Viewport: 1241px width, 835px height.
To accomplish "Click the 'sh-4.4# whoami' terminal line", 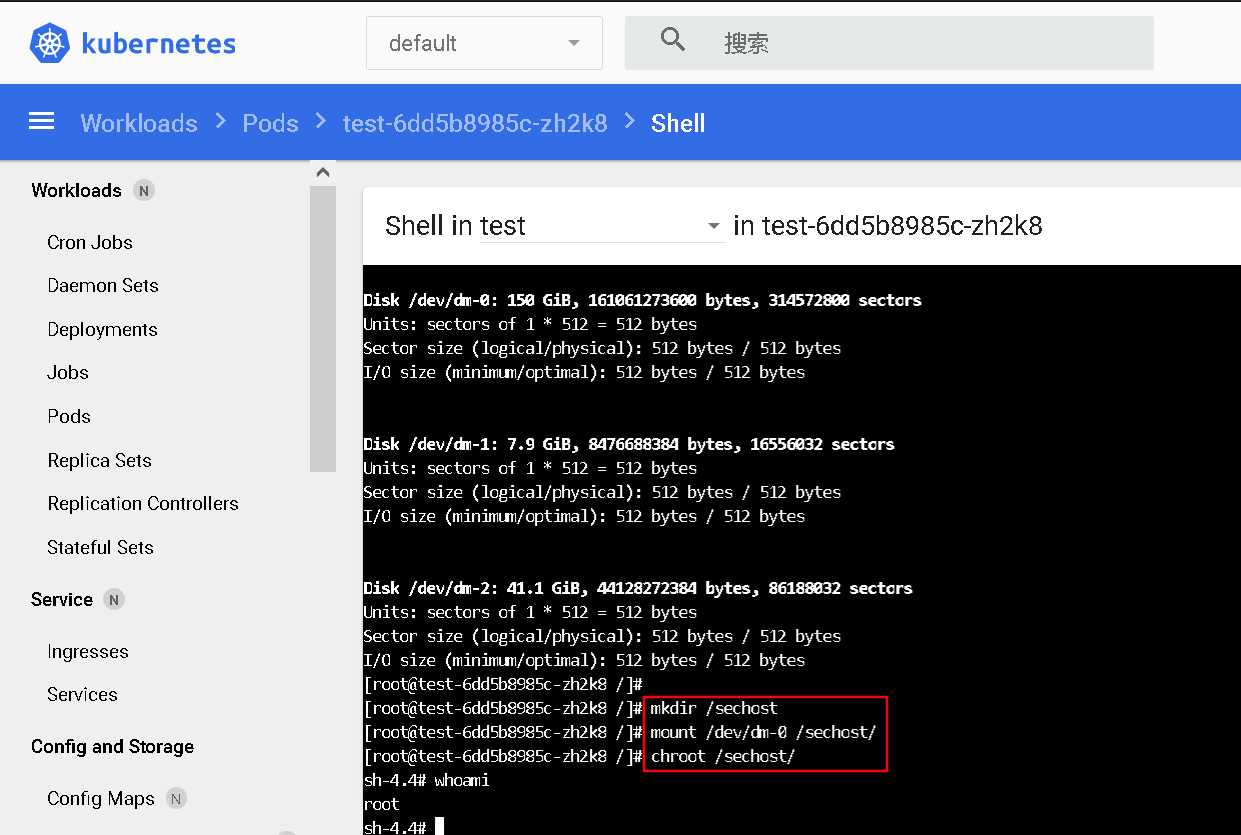I will (426, 780).
